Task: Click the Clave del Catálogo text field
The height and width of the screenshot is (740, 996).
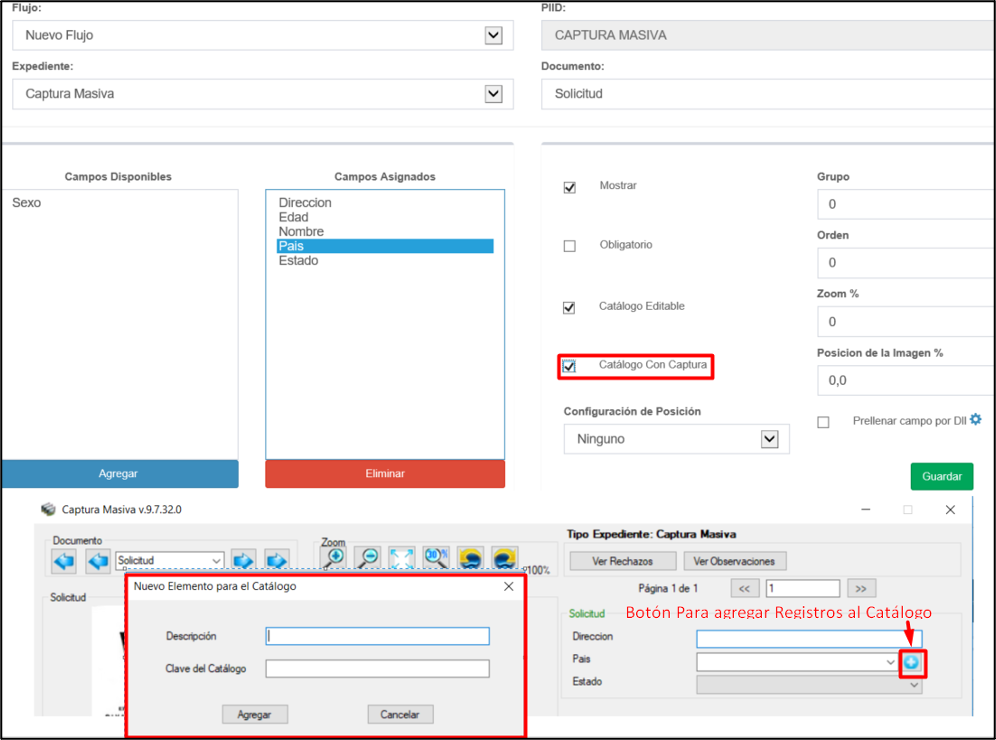Action: 377,669
